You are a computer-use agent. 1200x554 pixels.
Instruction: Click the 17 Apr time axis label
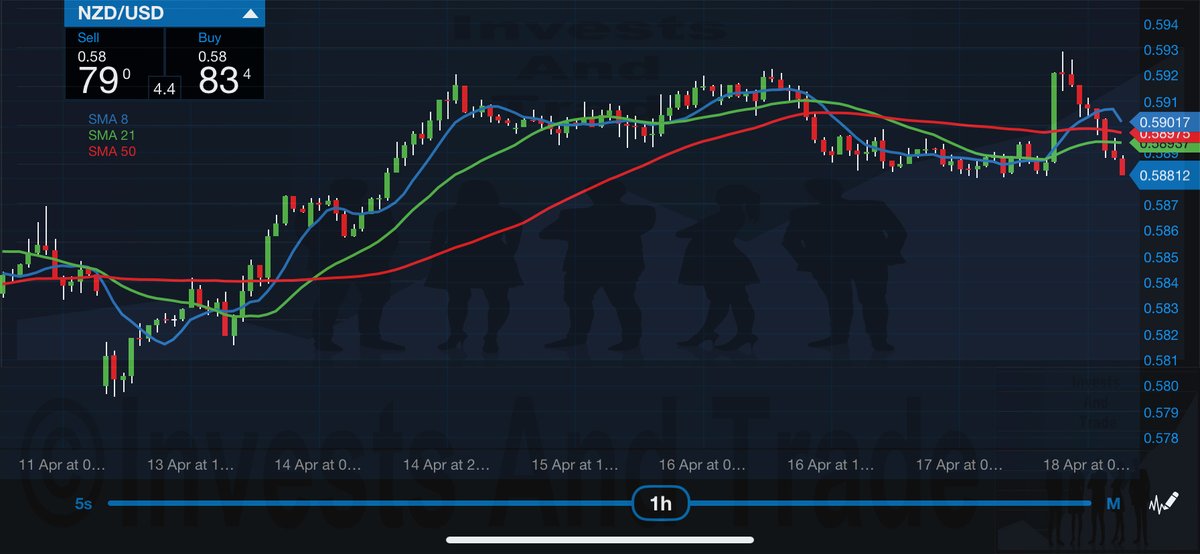tap(959, 465)
